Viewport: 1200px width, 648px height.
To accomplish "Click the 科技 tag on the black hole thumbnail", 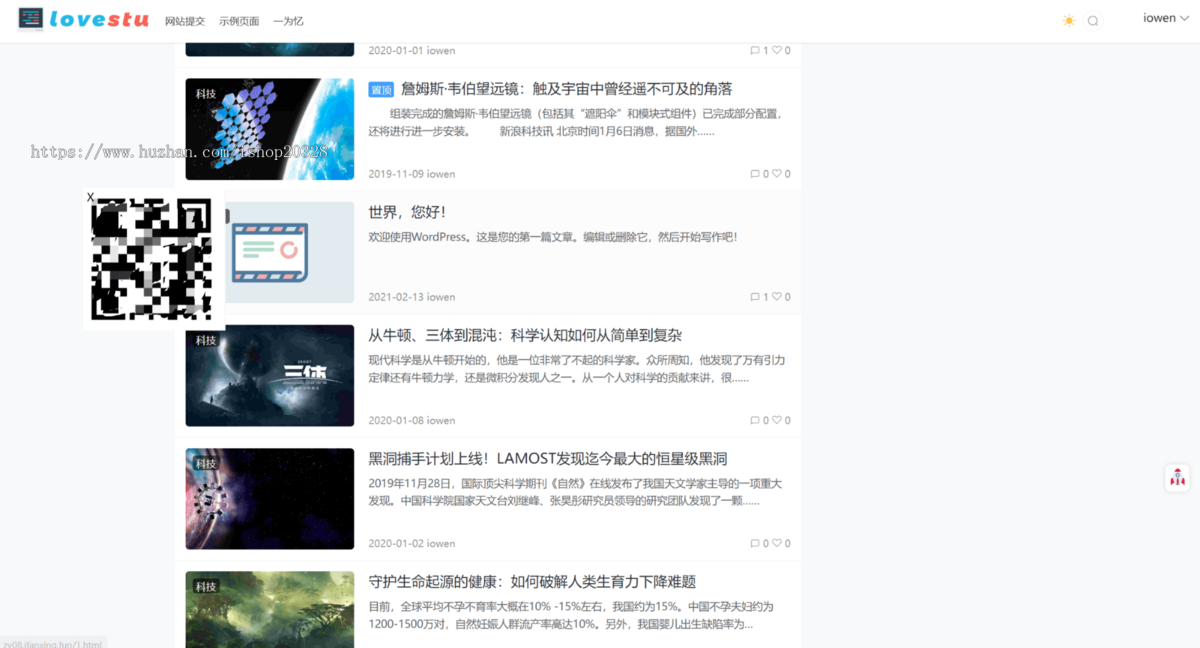I will pyautogui.click(x=206, y=463).
